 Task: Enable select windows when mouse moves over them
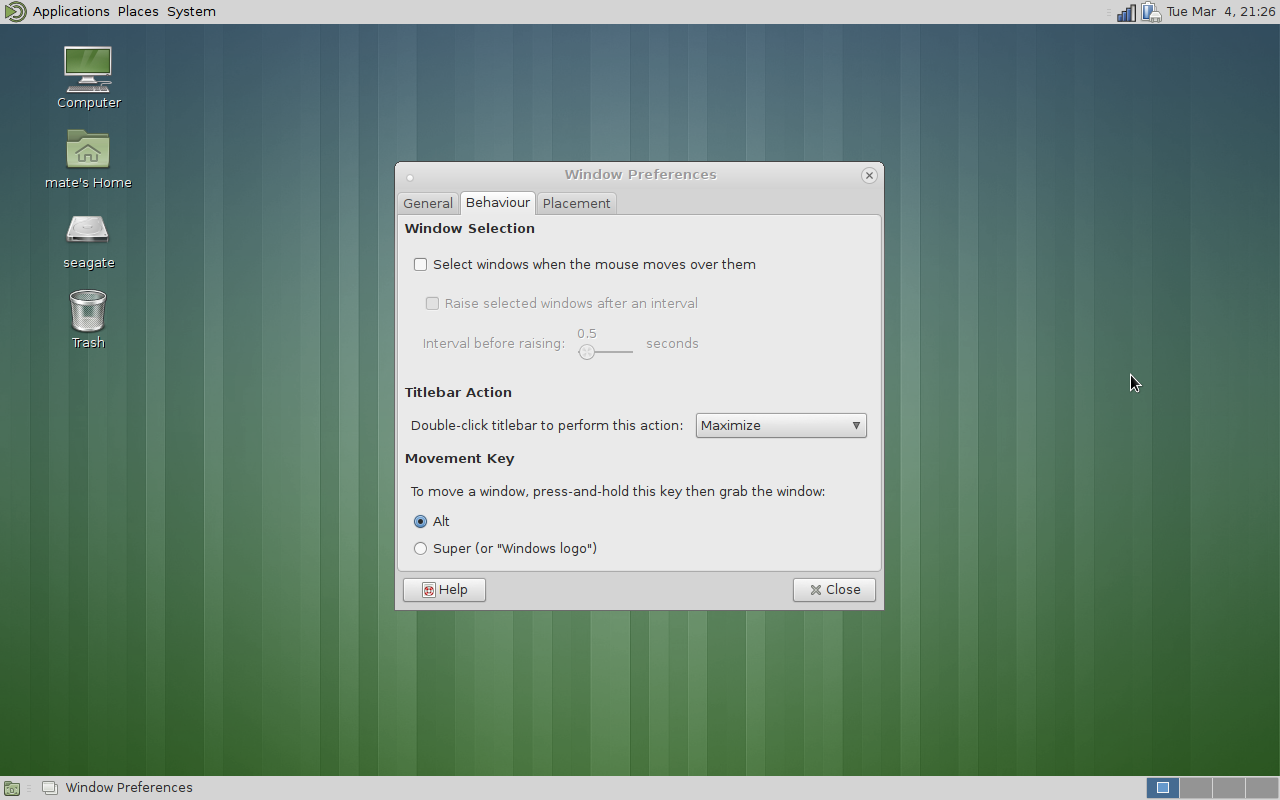(421, 265)
